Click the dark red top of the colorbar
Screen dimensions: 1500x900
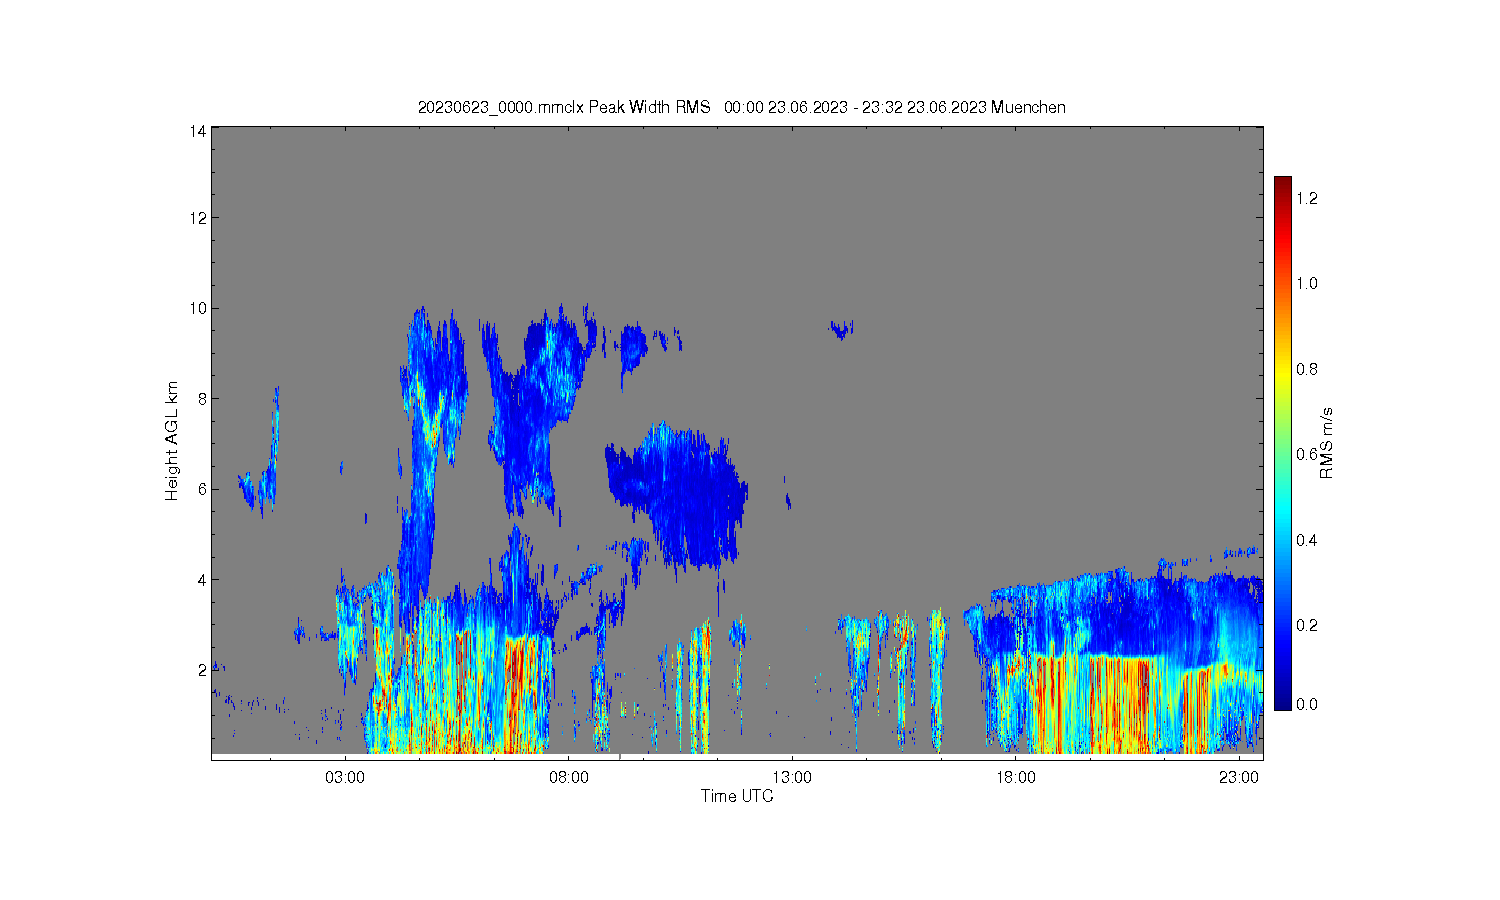coord(1283,186)
